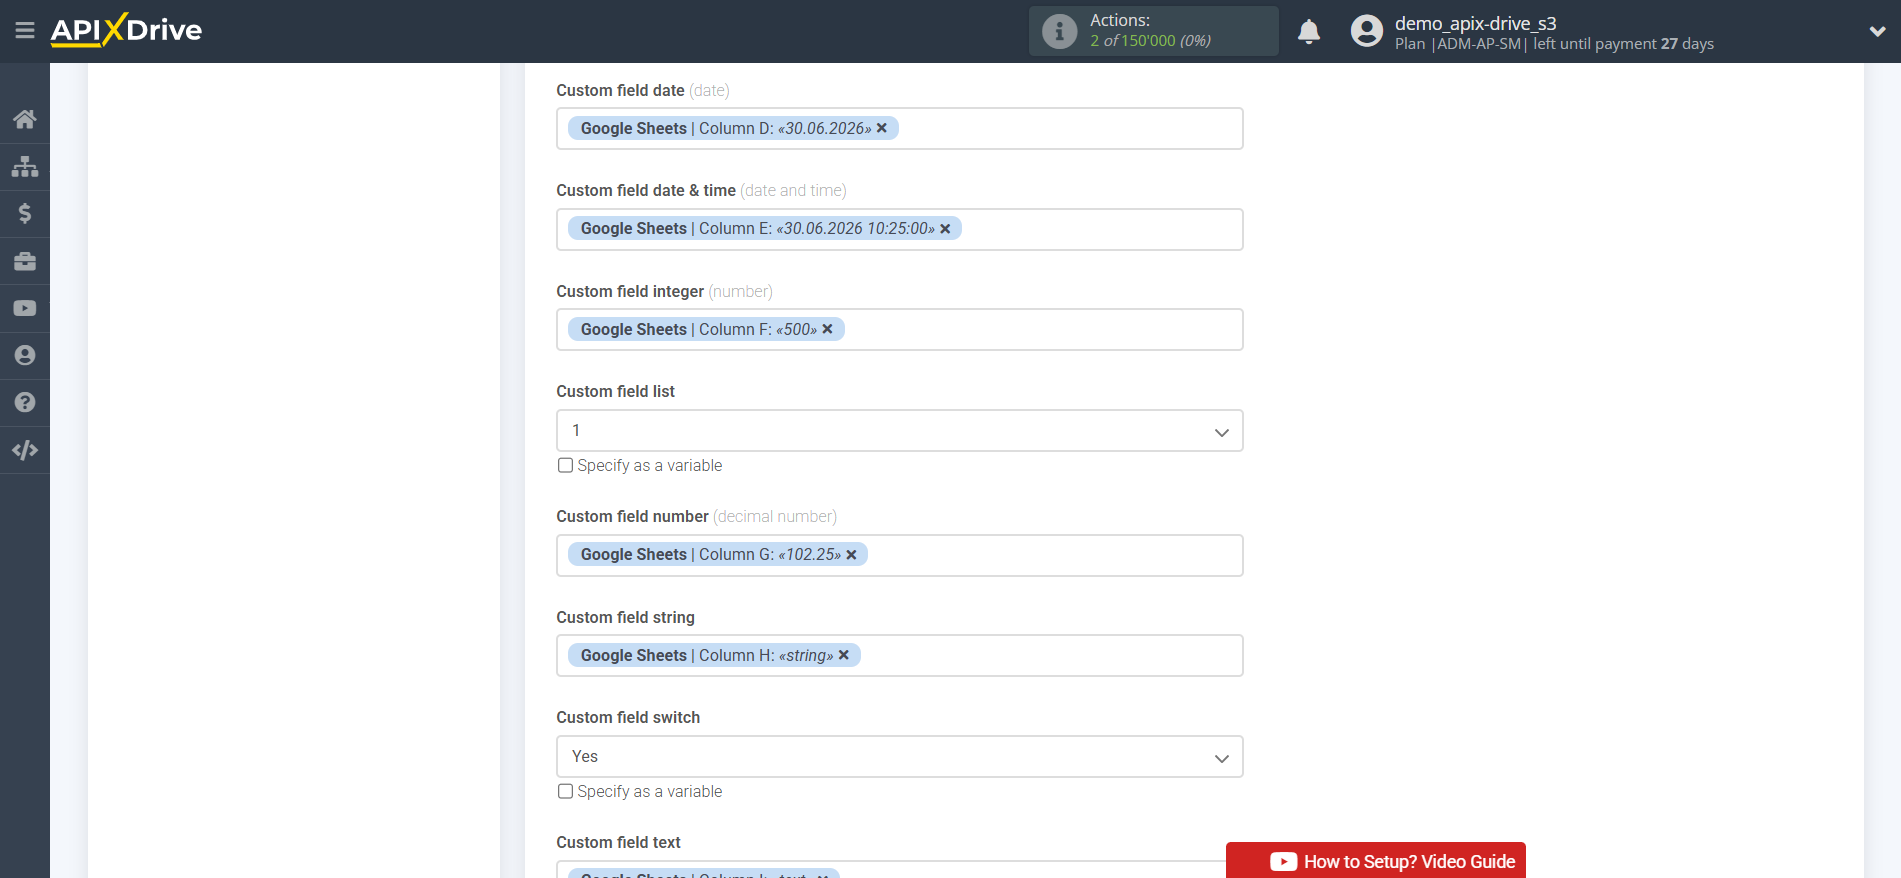Click the account avatar icon

[1366, 31]
